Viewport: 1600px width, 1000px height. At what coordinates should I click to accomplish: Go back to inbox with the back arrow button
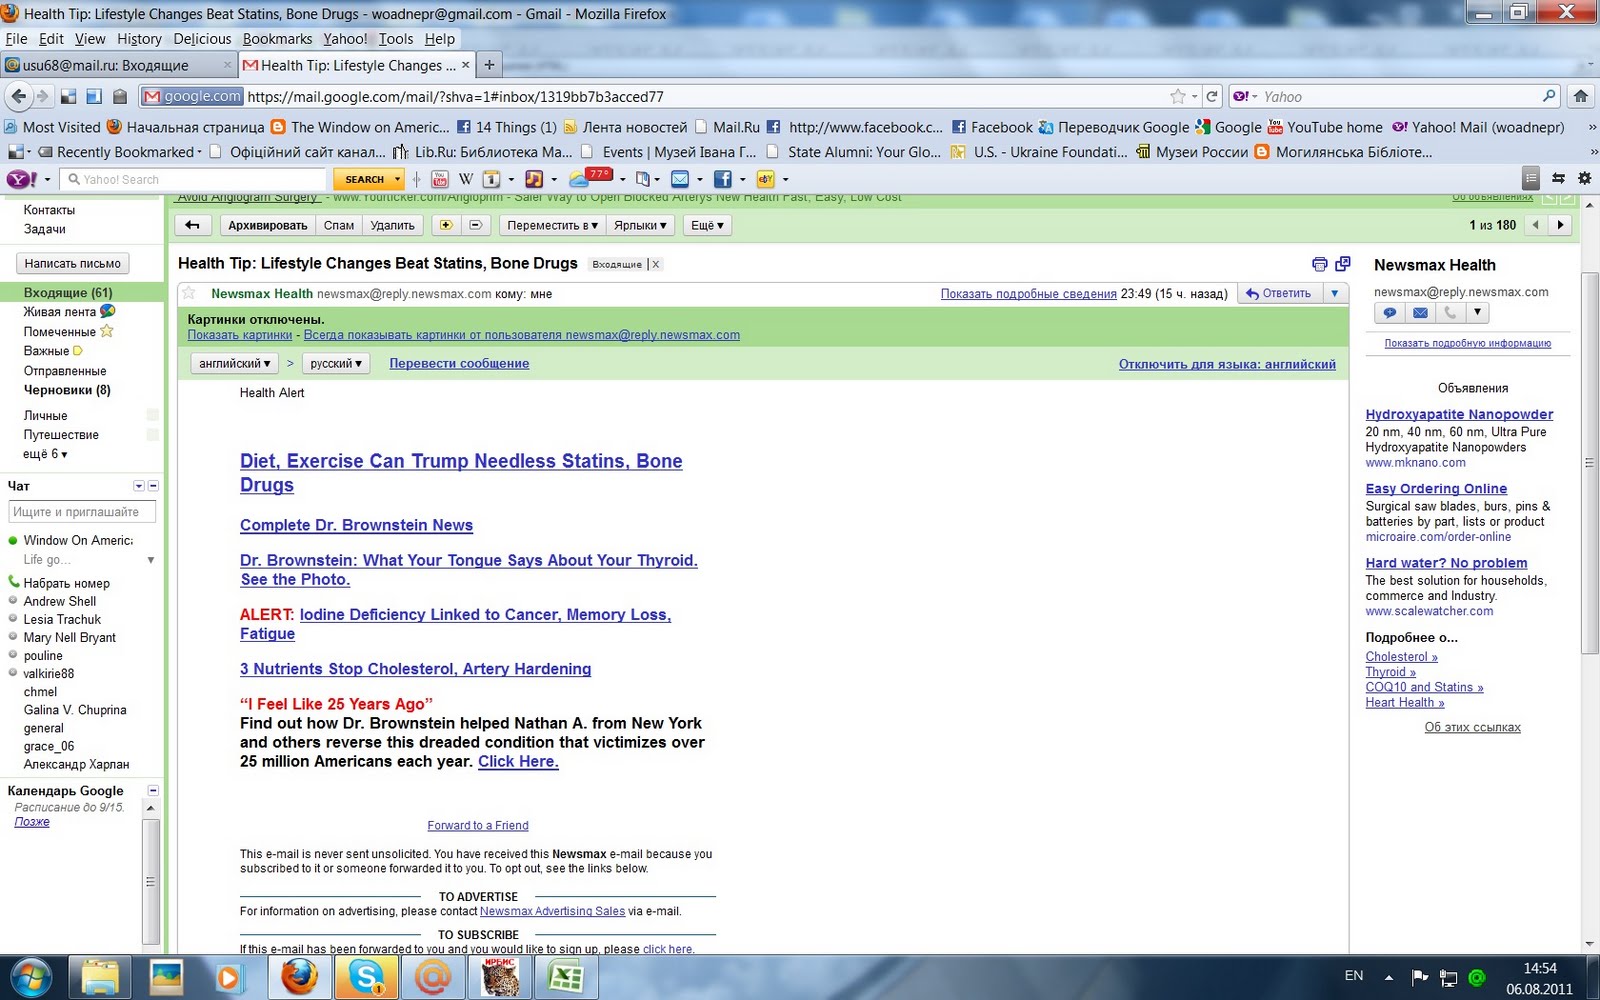[193, 225]
